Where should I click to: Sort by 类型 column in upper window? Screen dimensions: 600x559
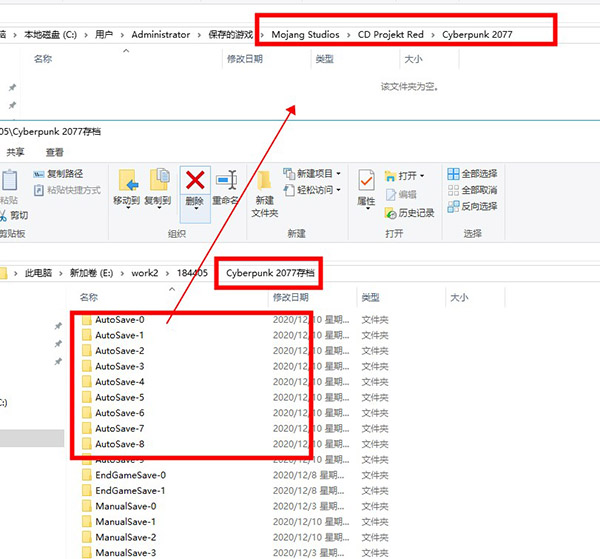pyautogui.click(x=324, y=59)
